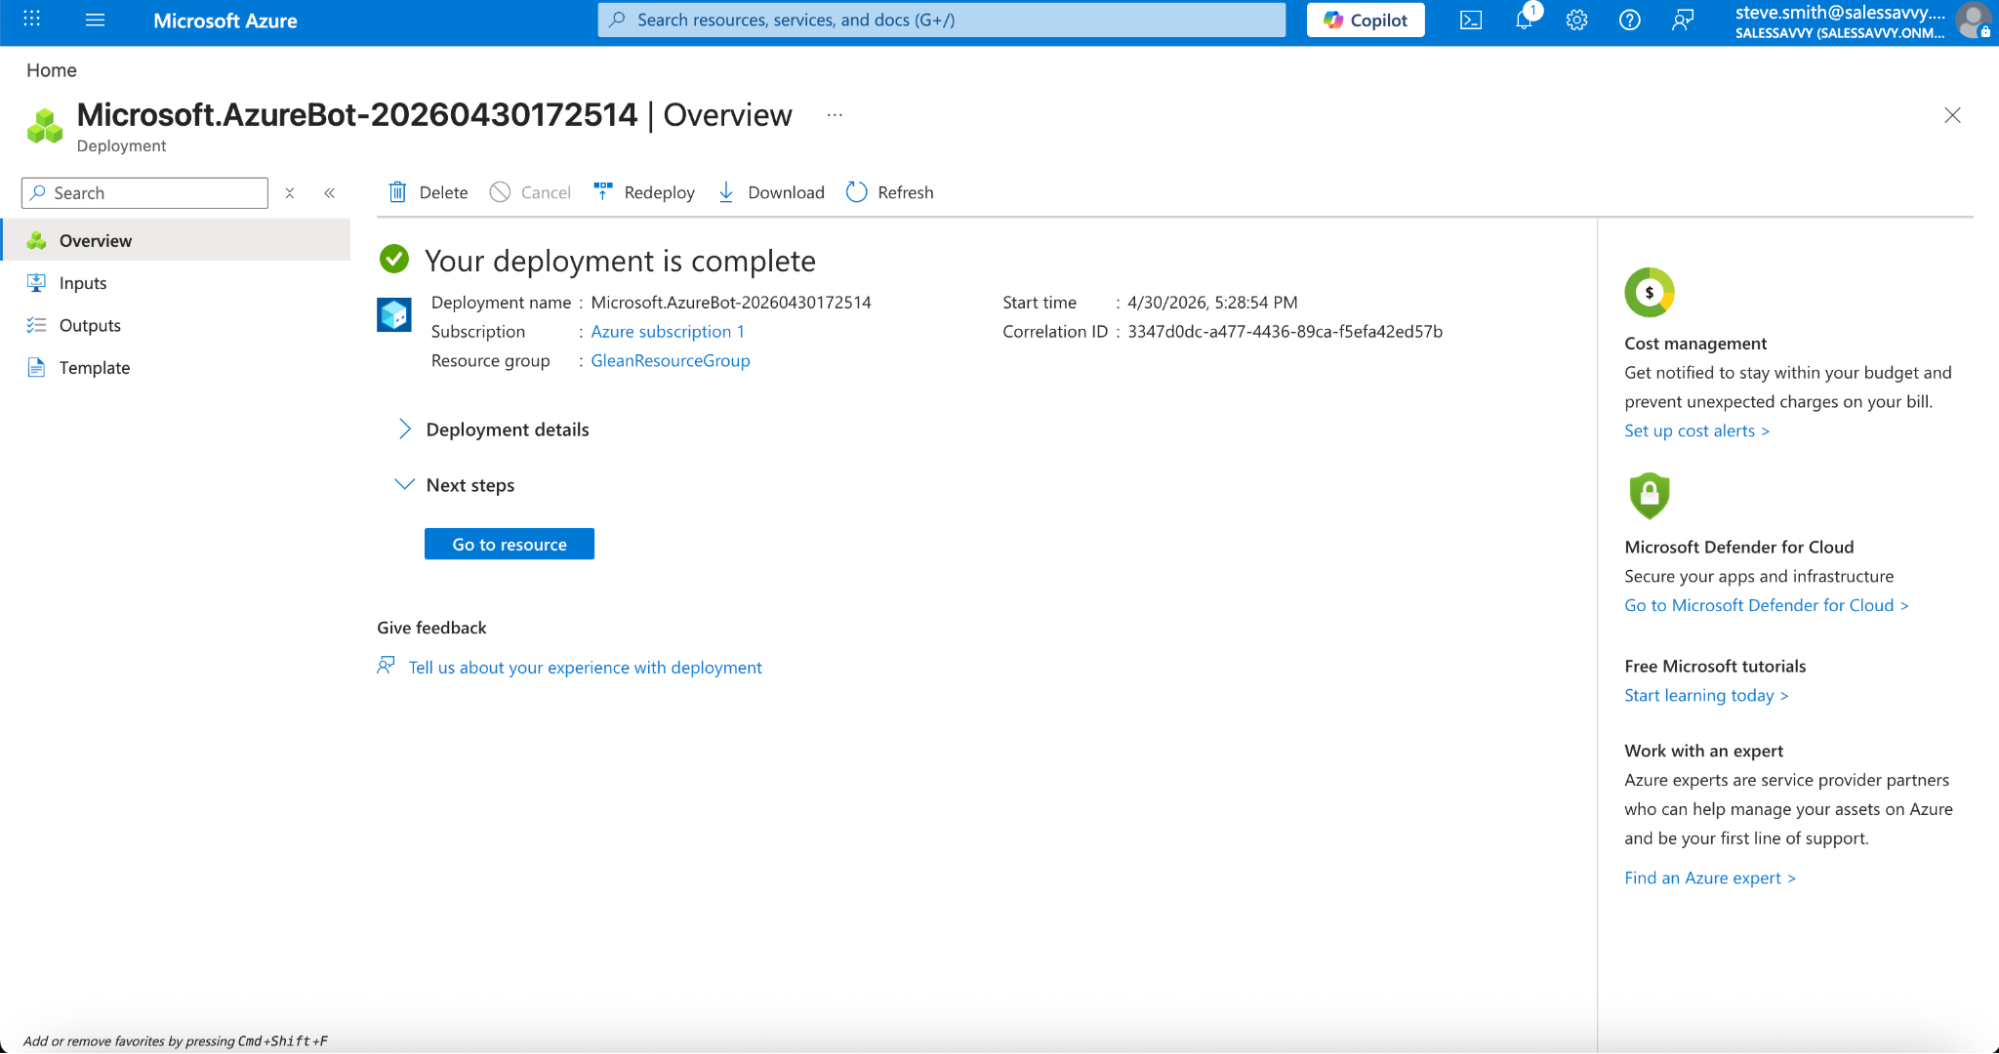This screenshot has width=1999, height=1054.
Task: Open the Help question mark icon
Action: coord(1630,20)
